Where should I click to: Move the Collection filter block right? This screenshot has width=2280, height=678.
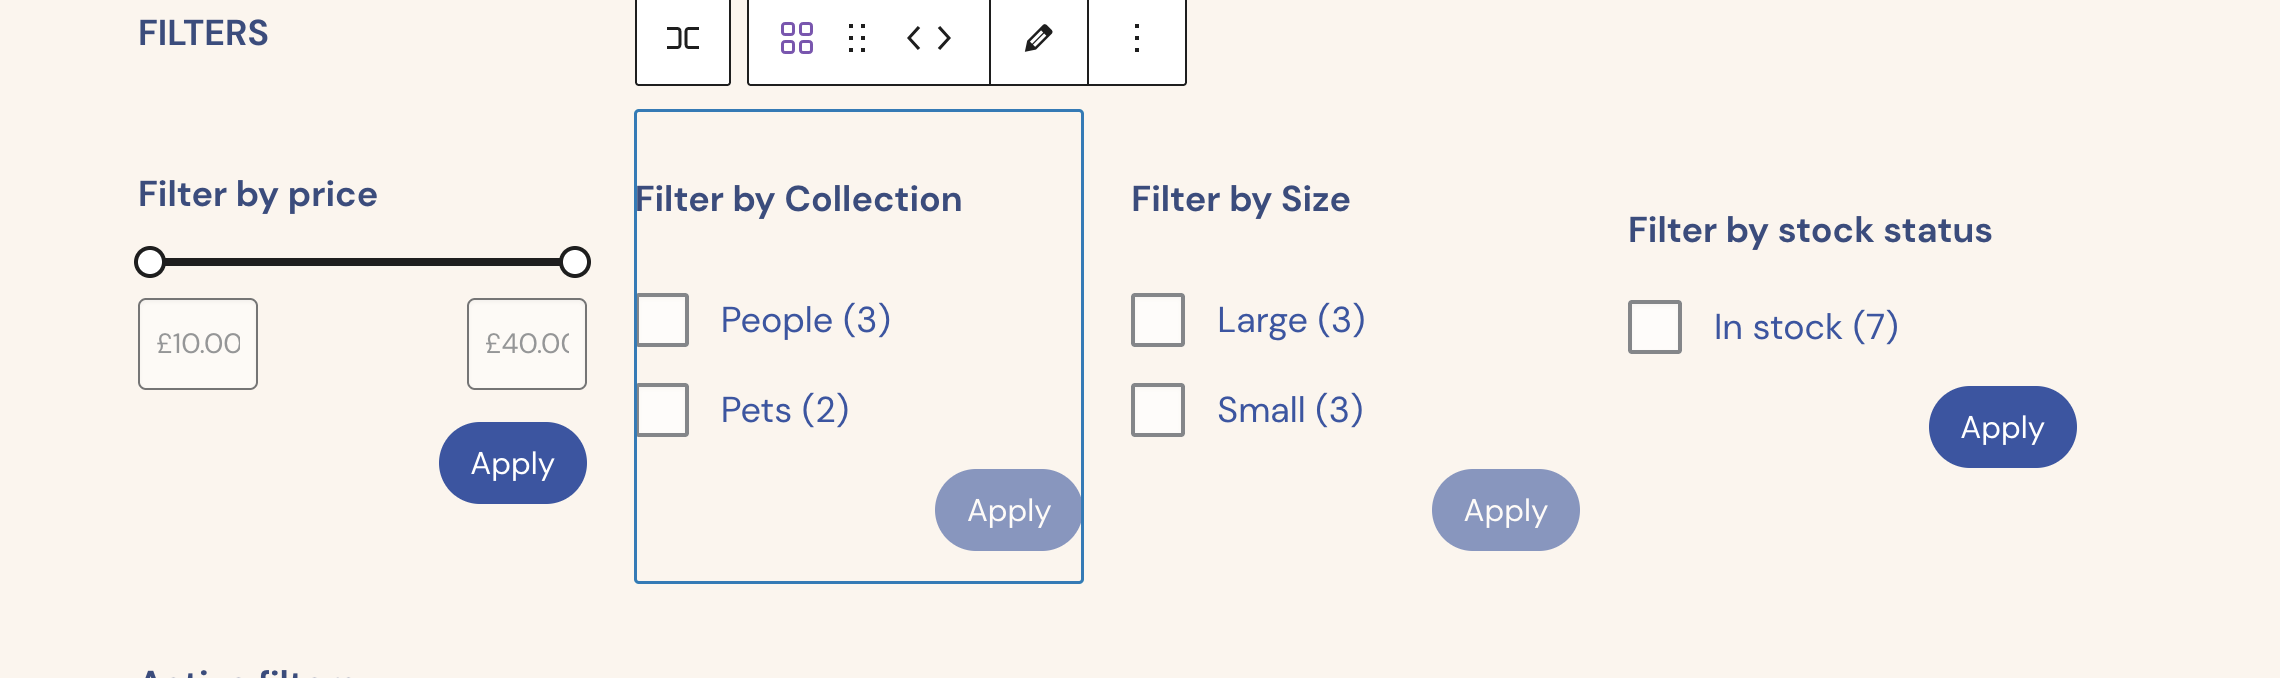[941, 40]
